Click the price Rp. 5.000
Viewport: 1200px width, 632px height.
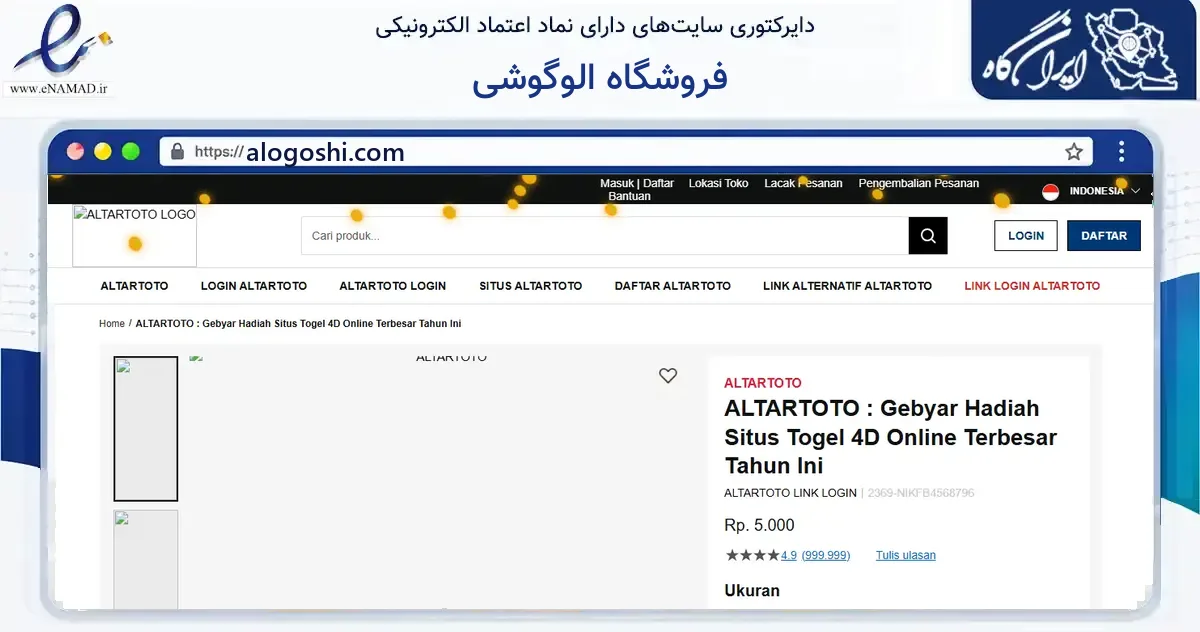pyautogui.click(x=759, y=525)
